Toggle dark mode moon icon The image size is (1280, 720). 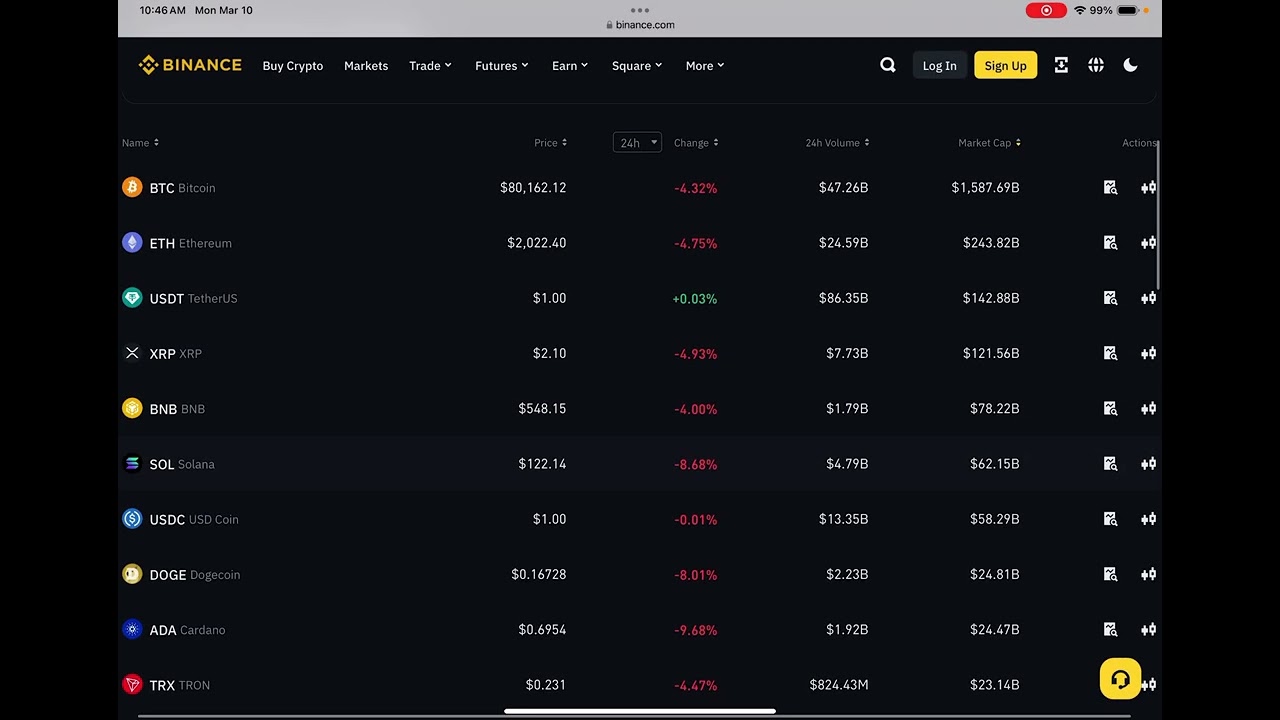1131,65
